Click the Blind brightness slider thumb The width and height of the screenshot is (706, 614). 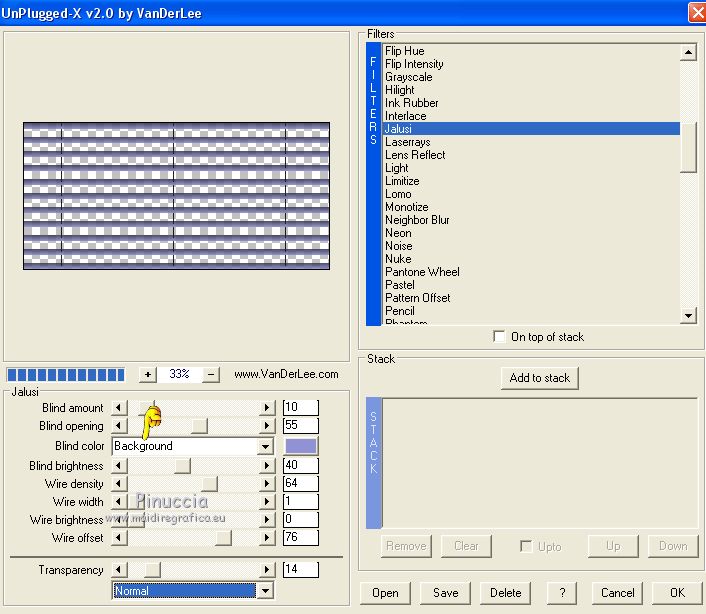(x=182, y=465)
